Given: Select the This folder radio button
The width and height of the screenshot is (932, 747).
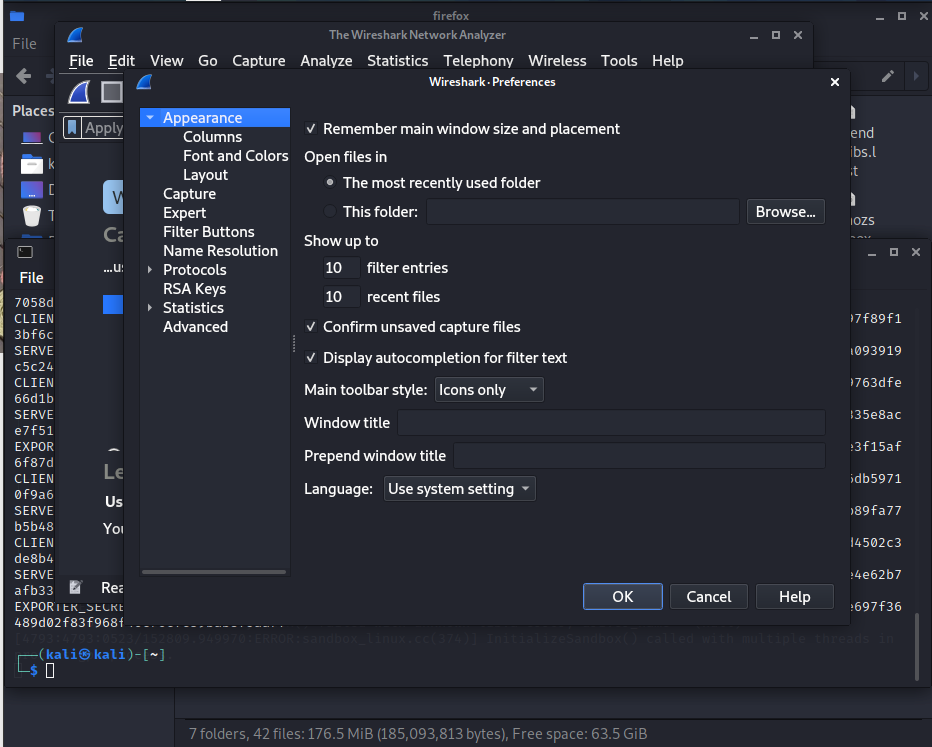Looking at the screenshot, I should tap(331, 211).
